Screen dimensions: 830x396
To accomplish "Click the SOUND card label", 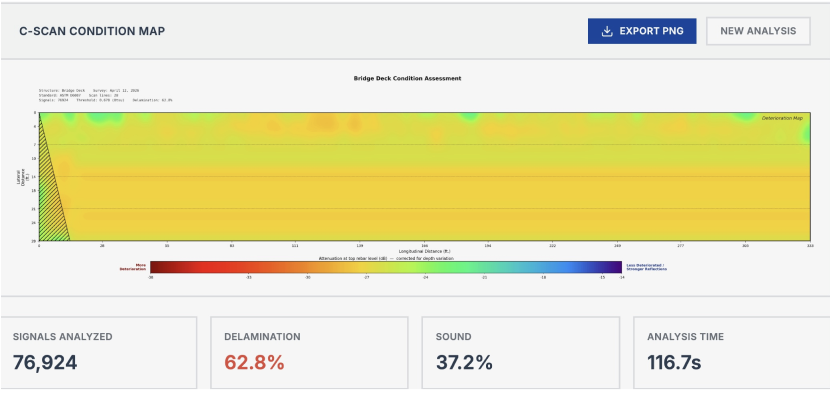I will [454, 337].
